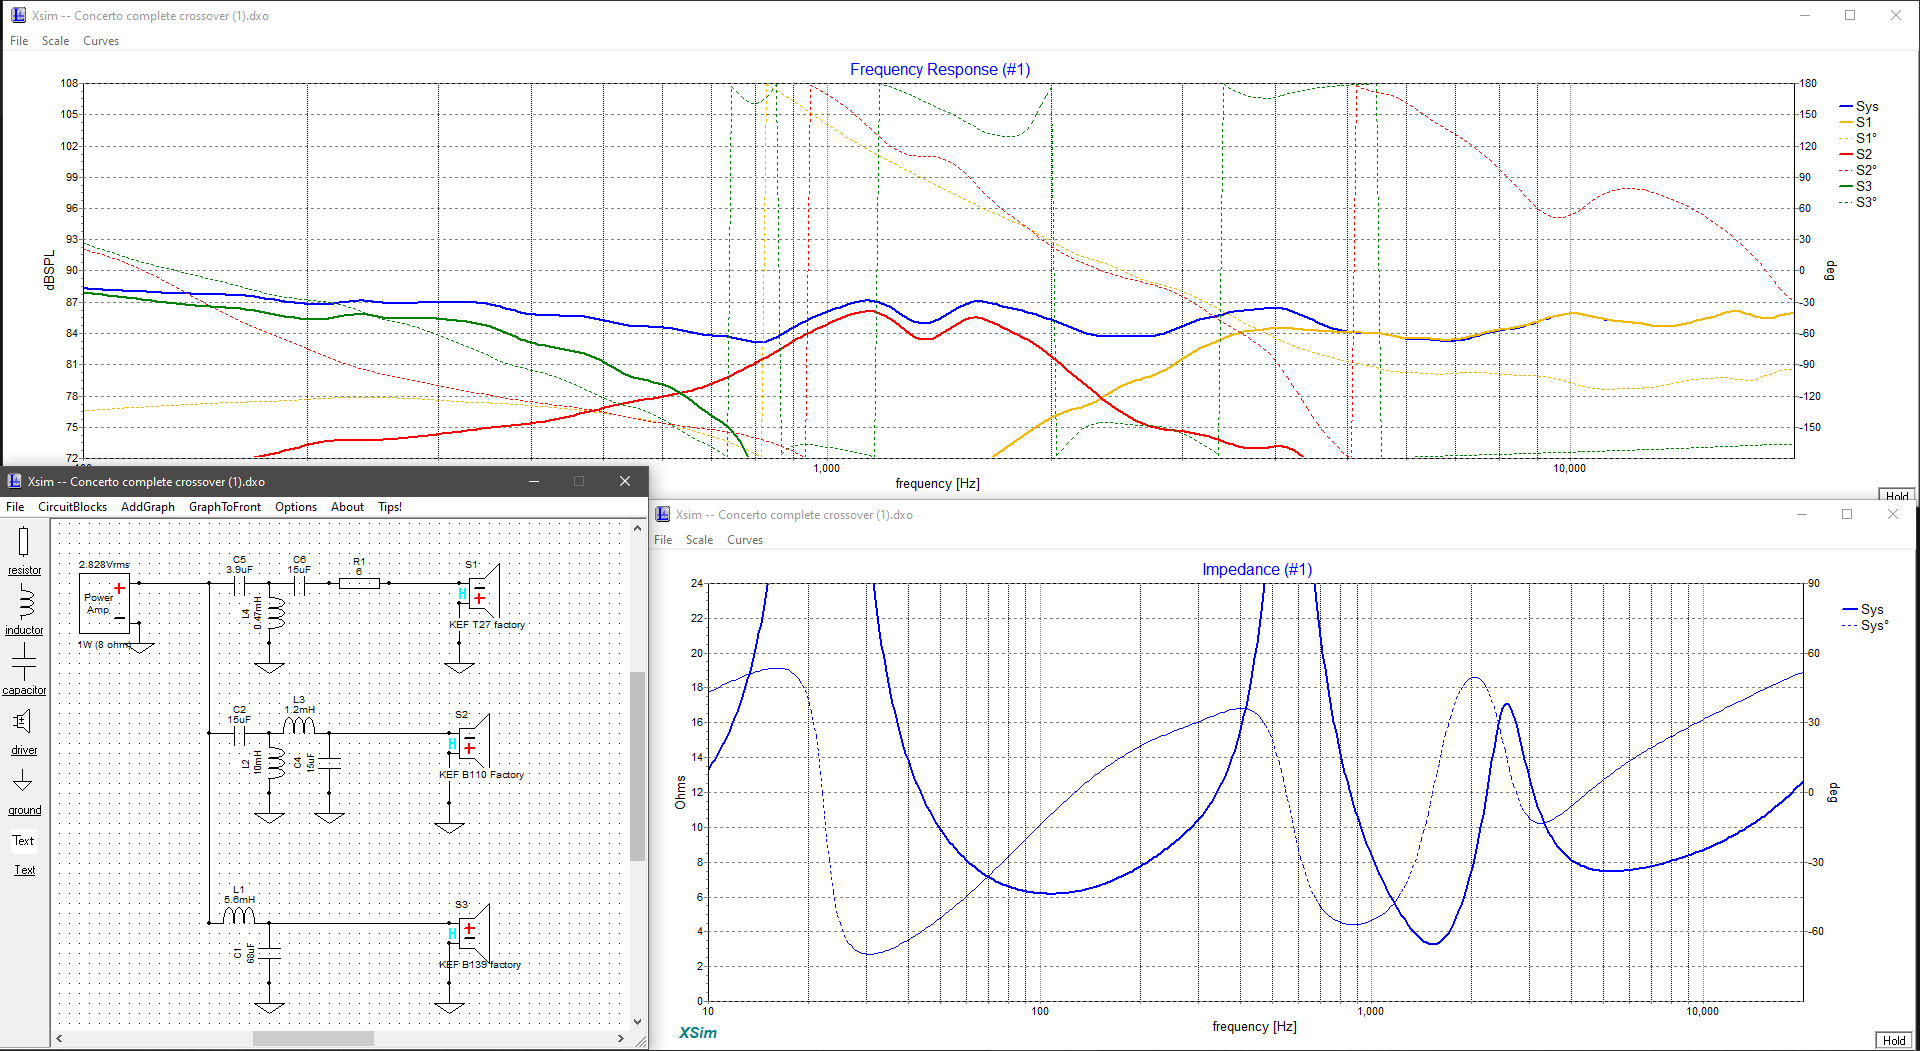Select the driver component tool
1920x1051 pixels.
[x=24, y=730]
